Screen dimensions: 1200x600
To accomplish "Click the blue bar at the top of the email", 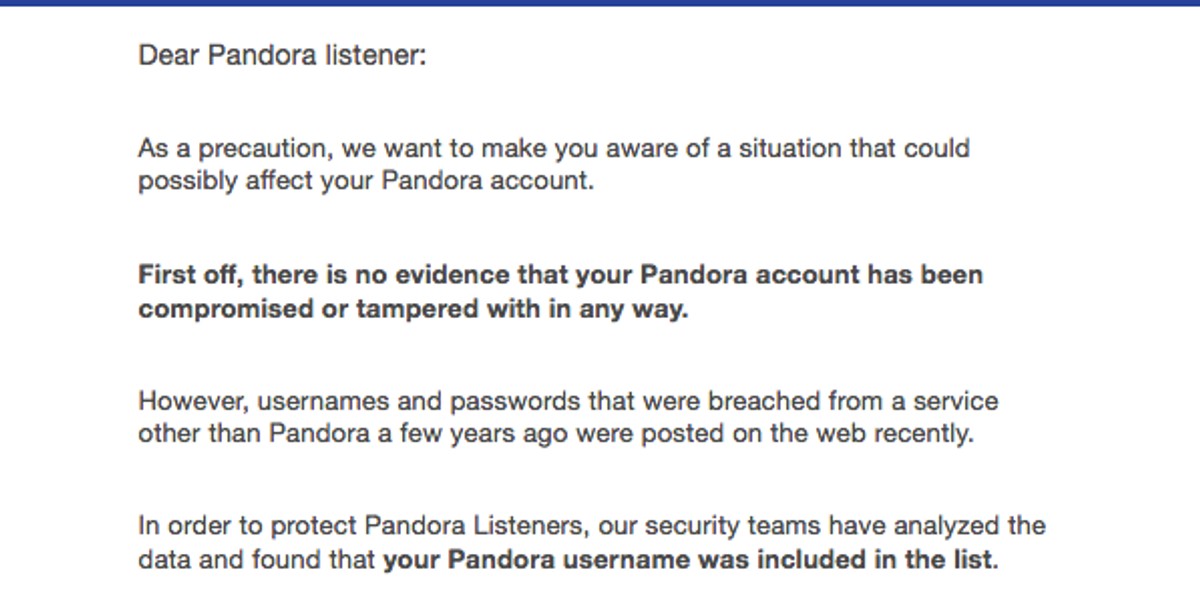I will coord(600,3).
